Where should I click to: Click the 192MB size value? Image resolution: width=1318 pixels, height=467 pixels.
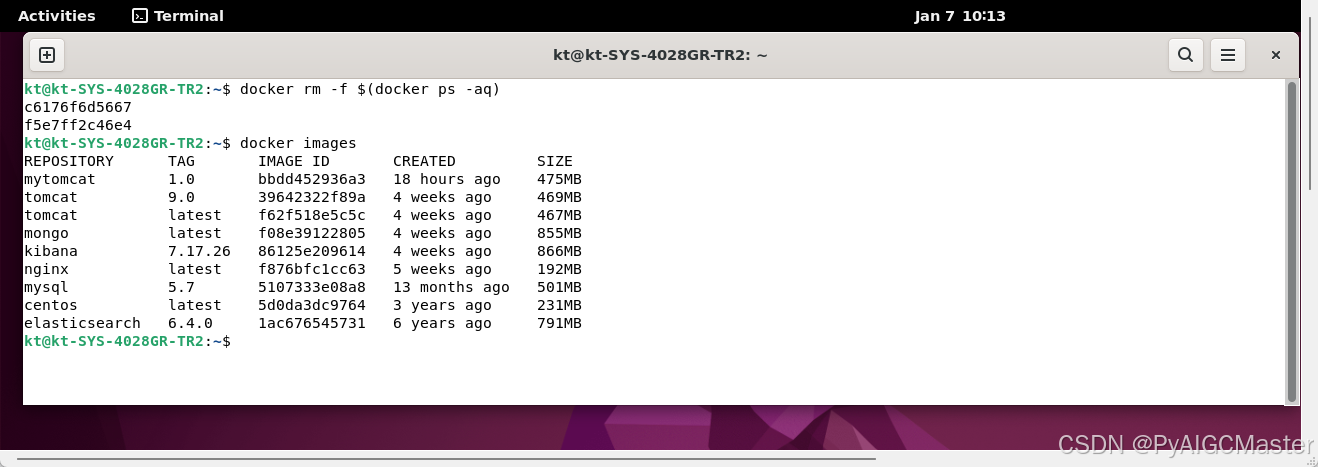tap(559, 269)
